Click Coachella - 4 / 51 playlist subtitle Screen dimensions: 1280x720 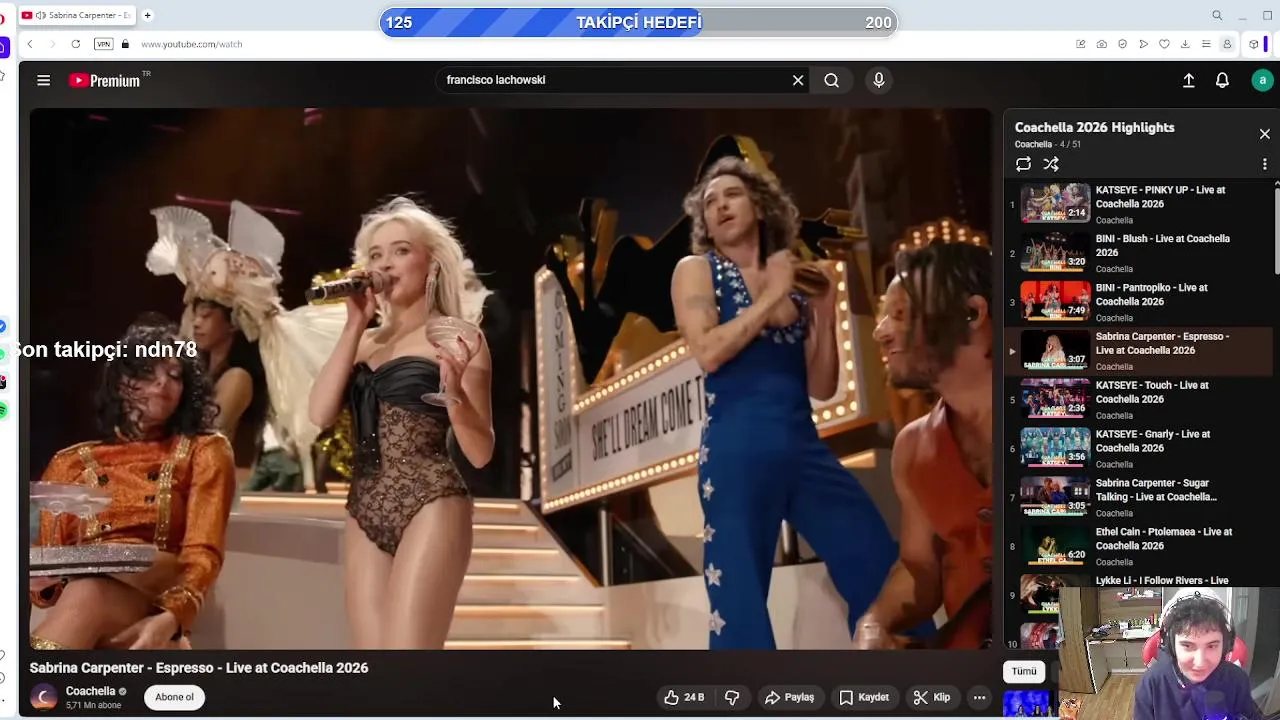coord(1048,144)
